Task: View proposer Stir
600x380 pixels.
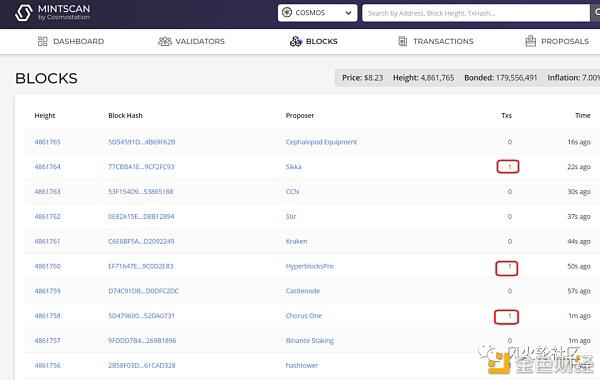Action: [291, 217]
